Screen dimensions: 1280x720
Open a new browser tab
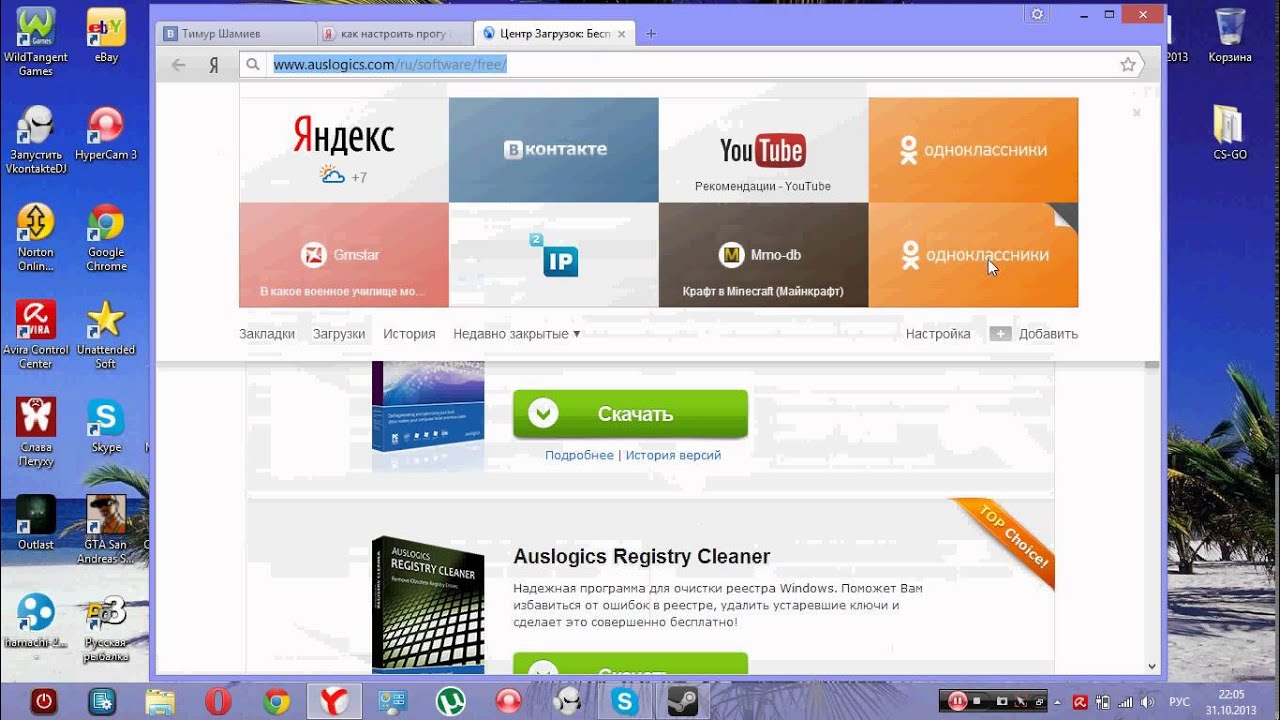[x=651, y=34]
